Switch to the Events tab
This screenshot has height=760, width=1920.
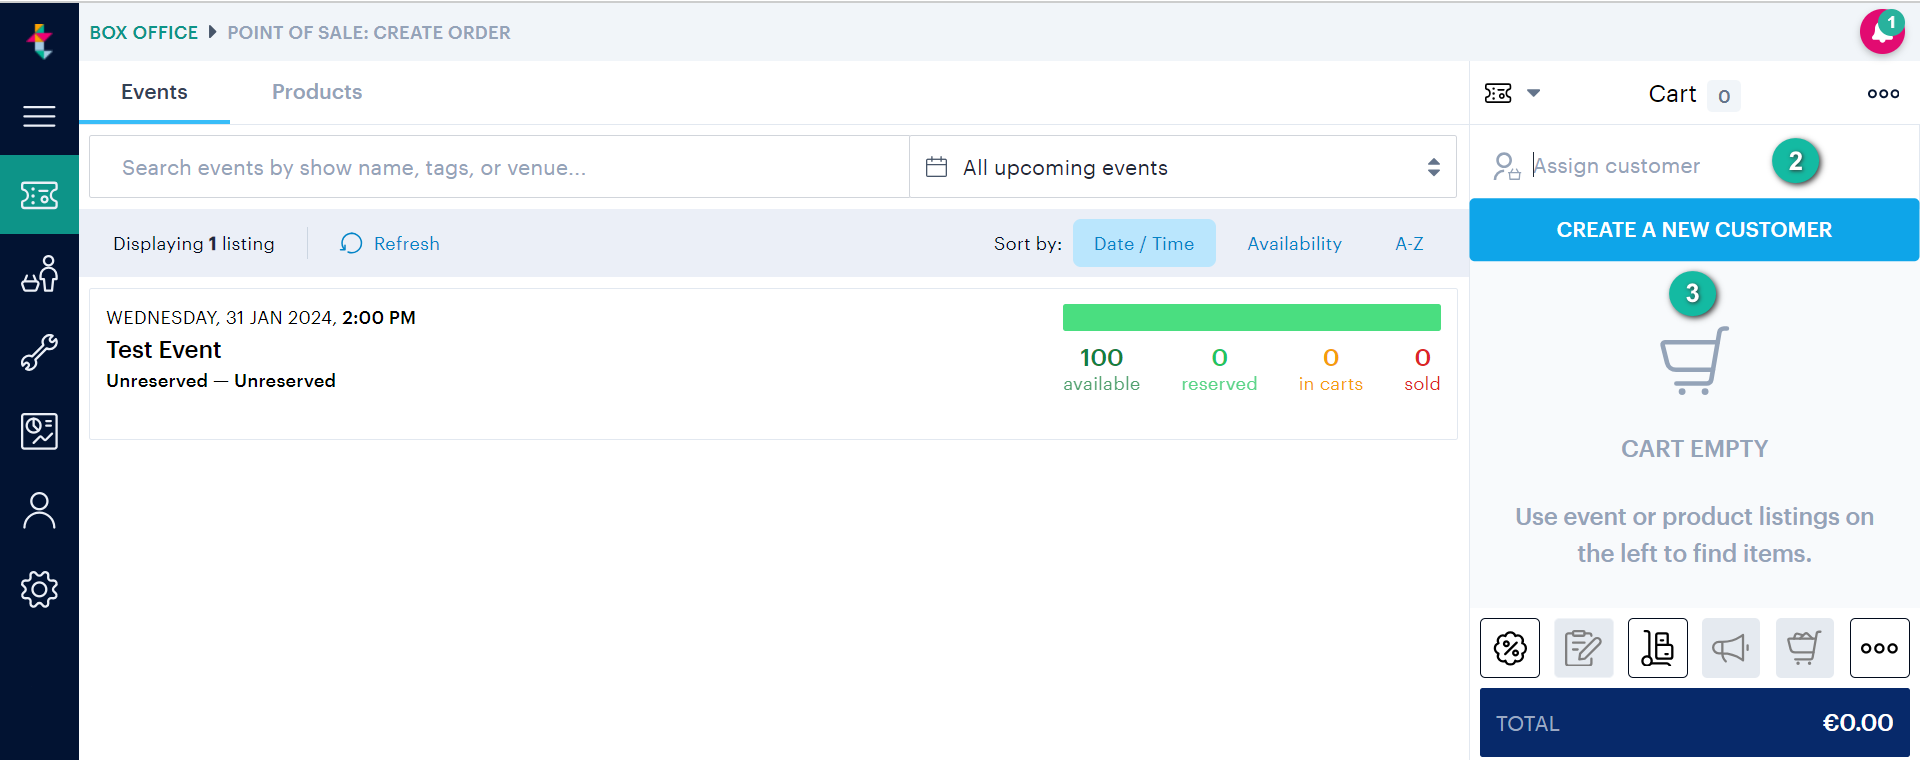point(154,92)
